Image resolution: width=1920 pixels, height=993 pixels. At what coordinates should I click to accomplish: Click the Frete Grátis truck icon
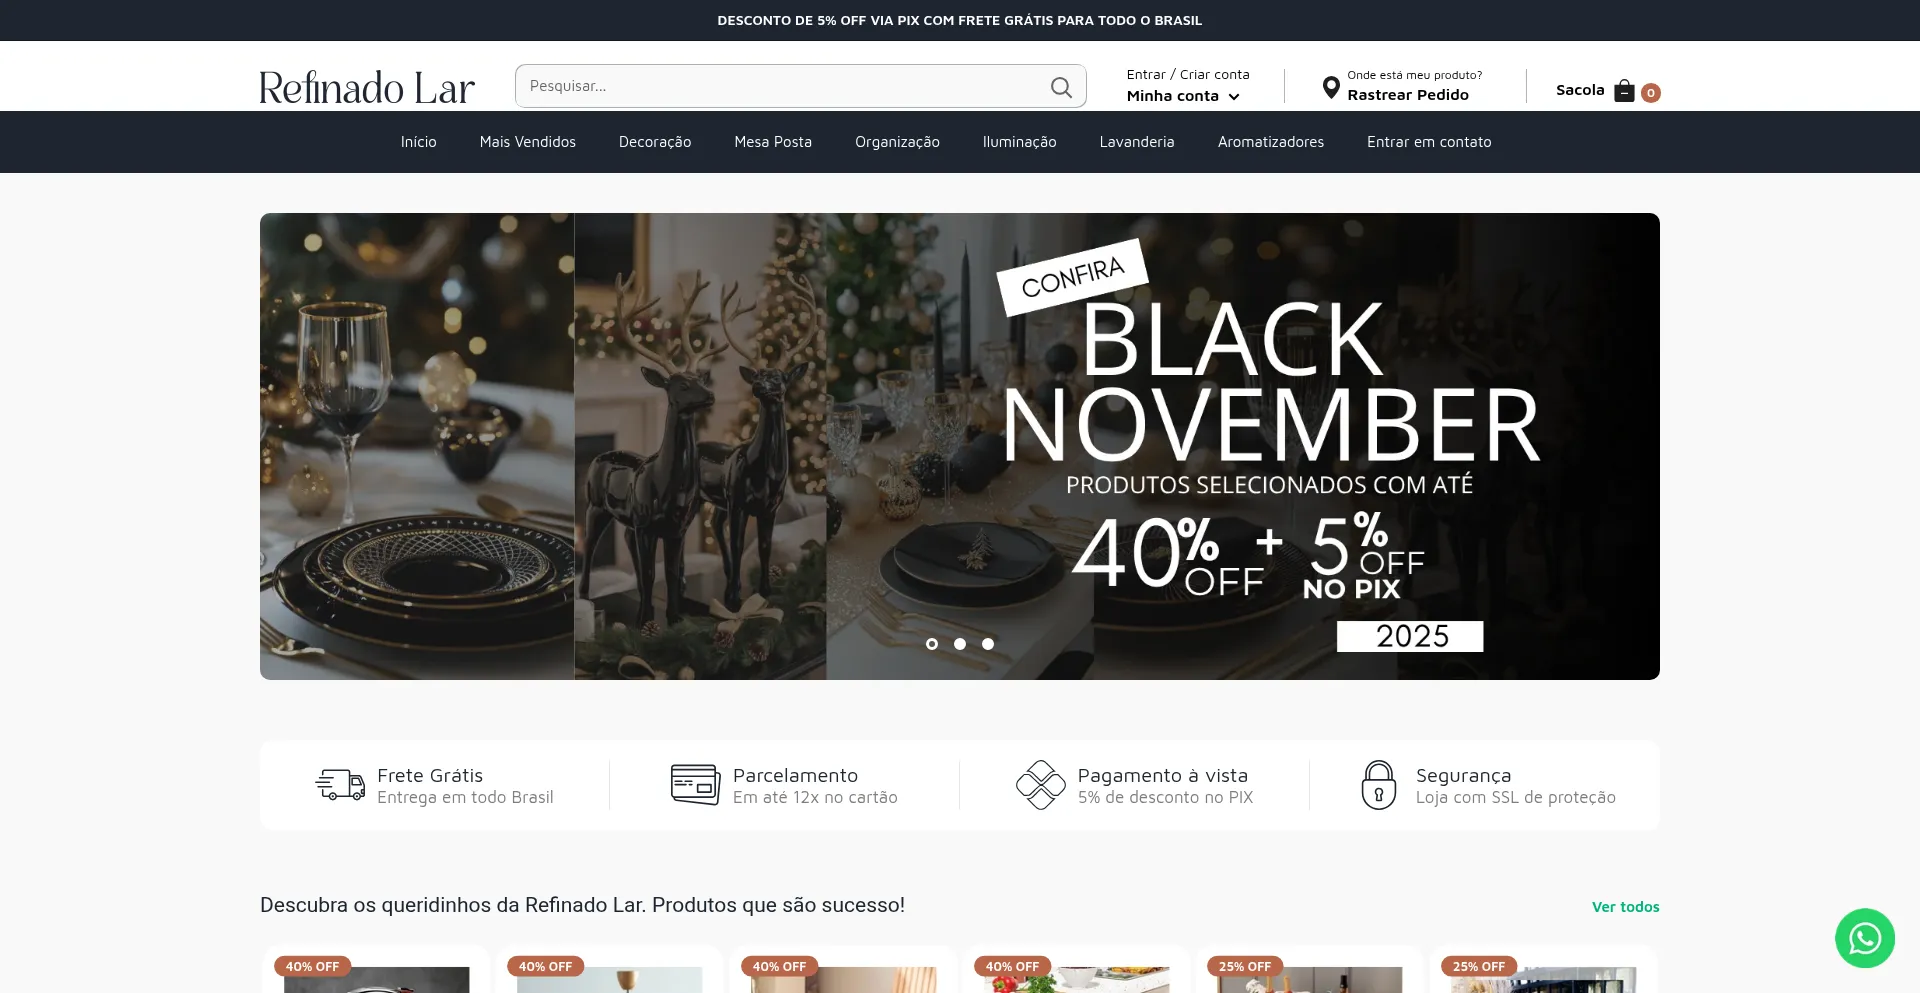point(340,785)
